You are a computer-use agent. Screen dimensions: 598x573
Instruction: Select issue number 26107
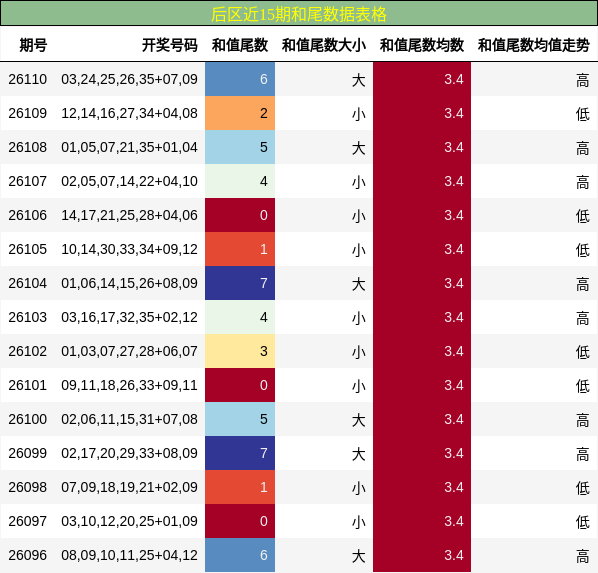point(27,181)
